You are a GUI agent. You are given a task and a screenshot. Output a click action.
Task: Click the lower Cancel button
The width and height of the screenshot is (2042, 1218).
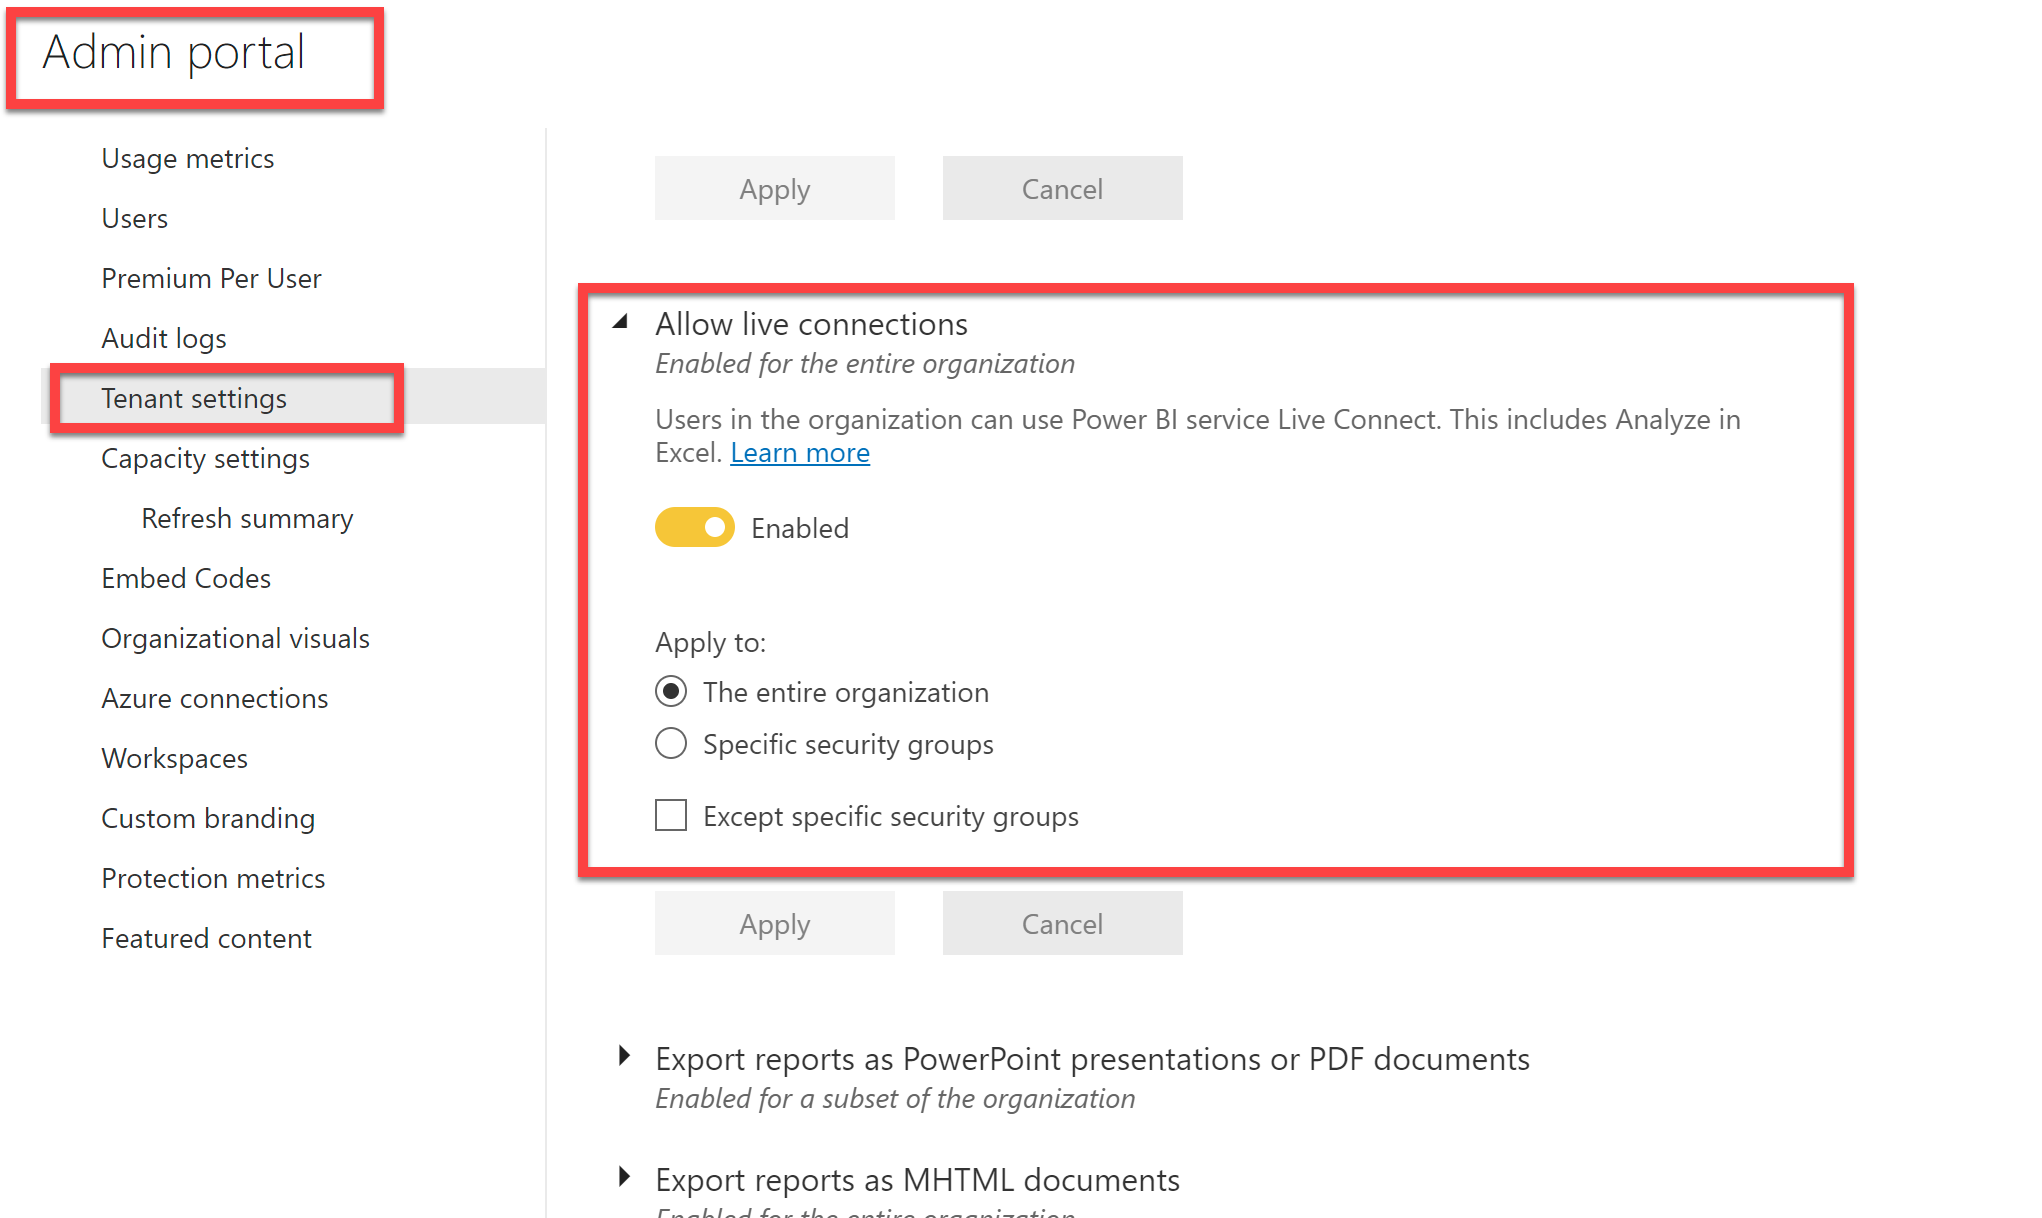[x=1062, y=923]
